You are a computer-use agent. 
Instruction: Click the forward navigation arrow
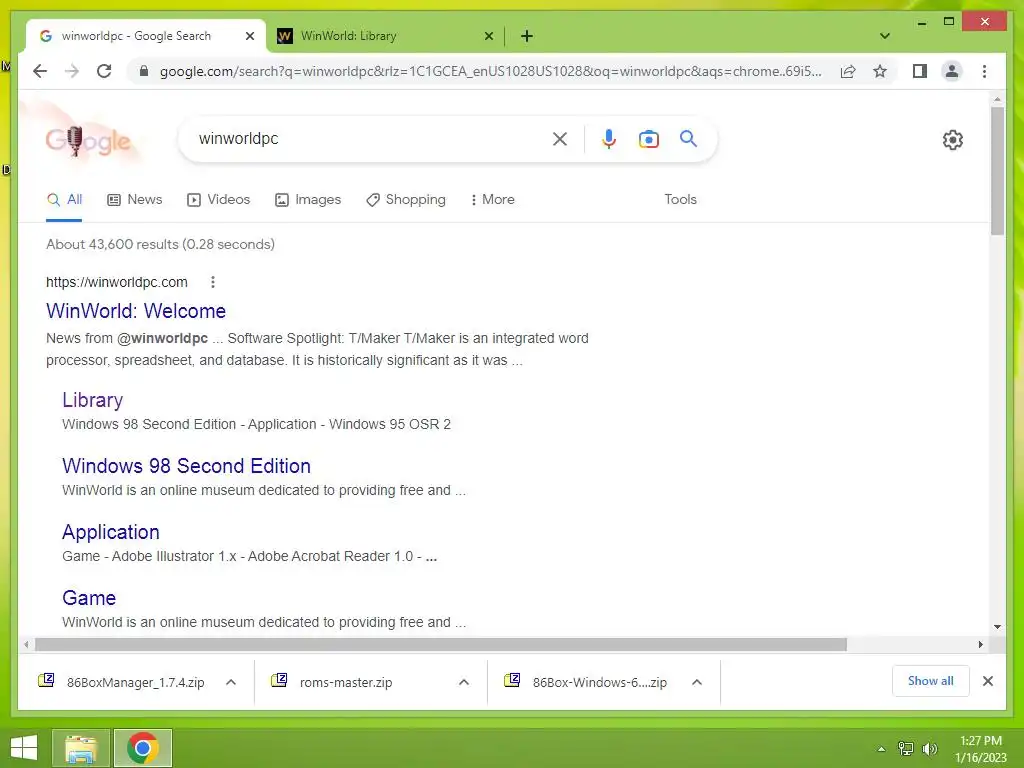[72, 71]
